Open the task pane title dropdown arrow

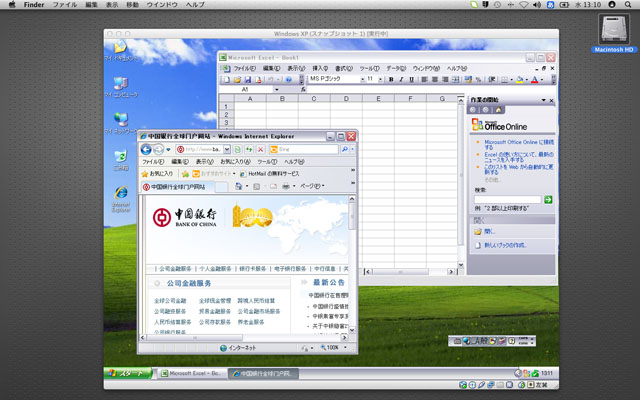click(x=544, y=100)
